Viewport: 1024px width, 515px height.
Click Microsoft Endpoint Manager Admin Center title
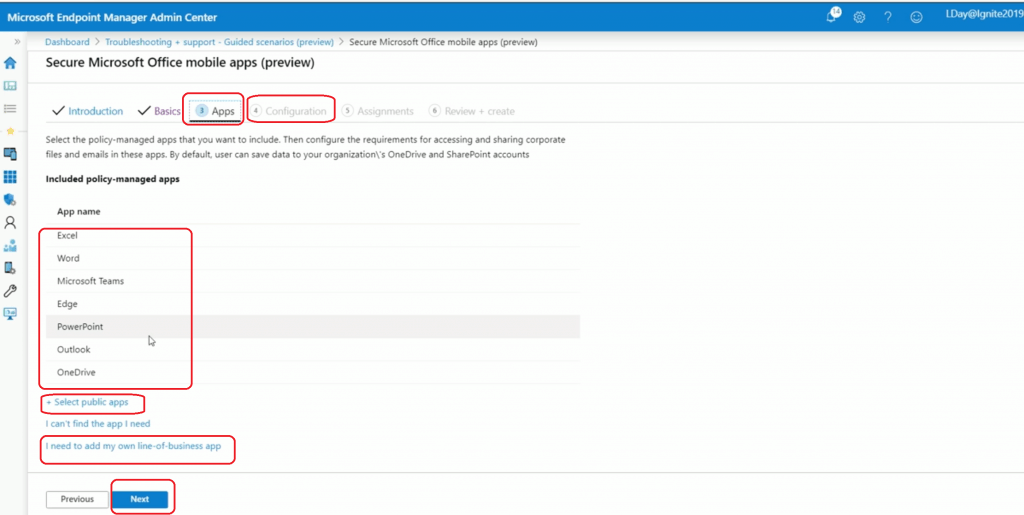coord(112,18)
